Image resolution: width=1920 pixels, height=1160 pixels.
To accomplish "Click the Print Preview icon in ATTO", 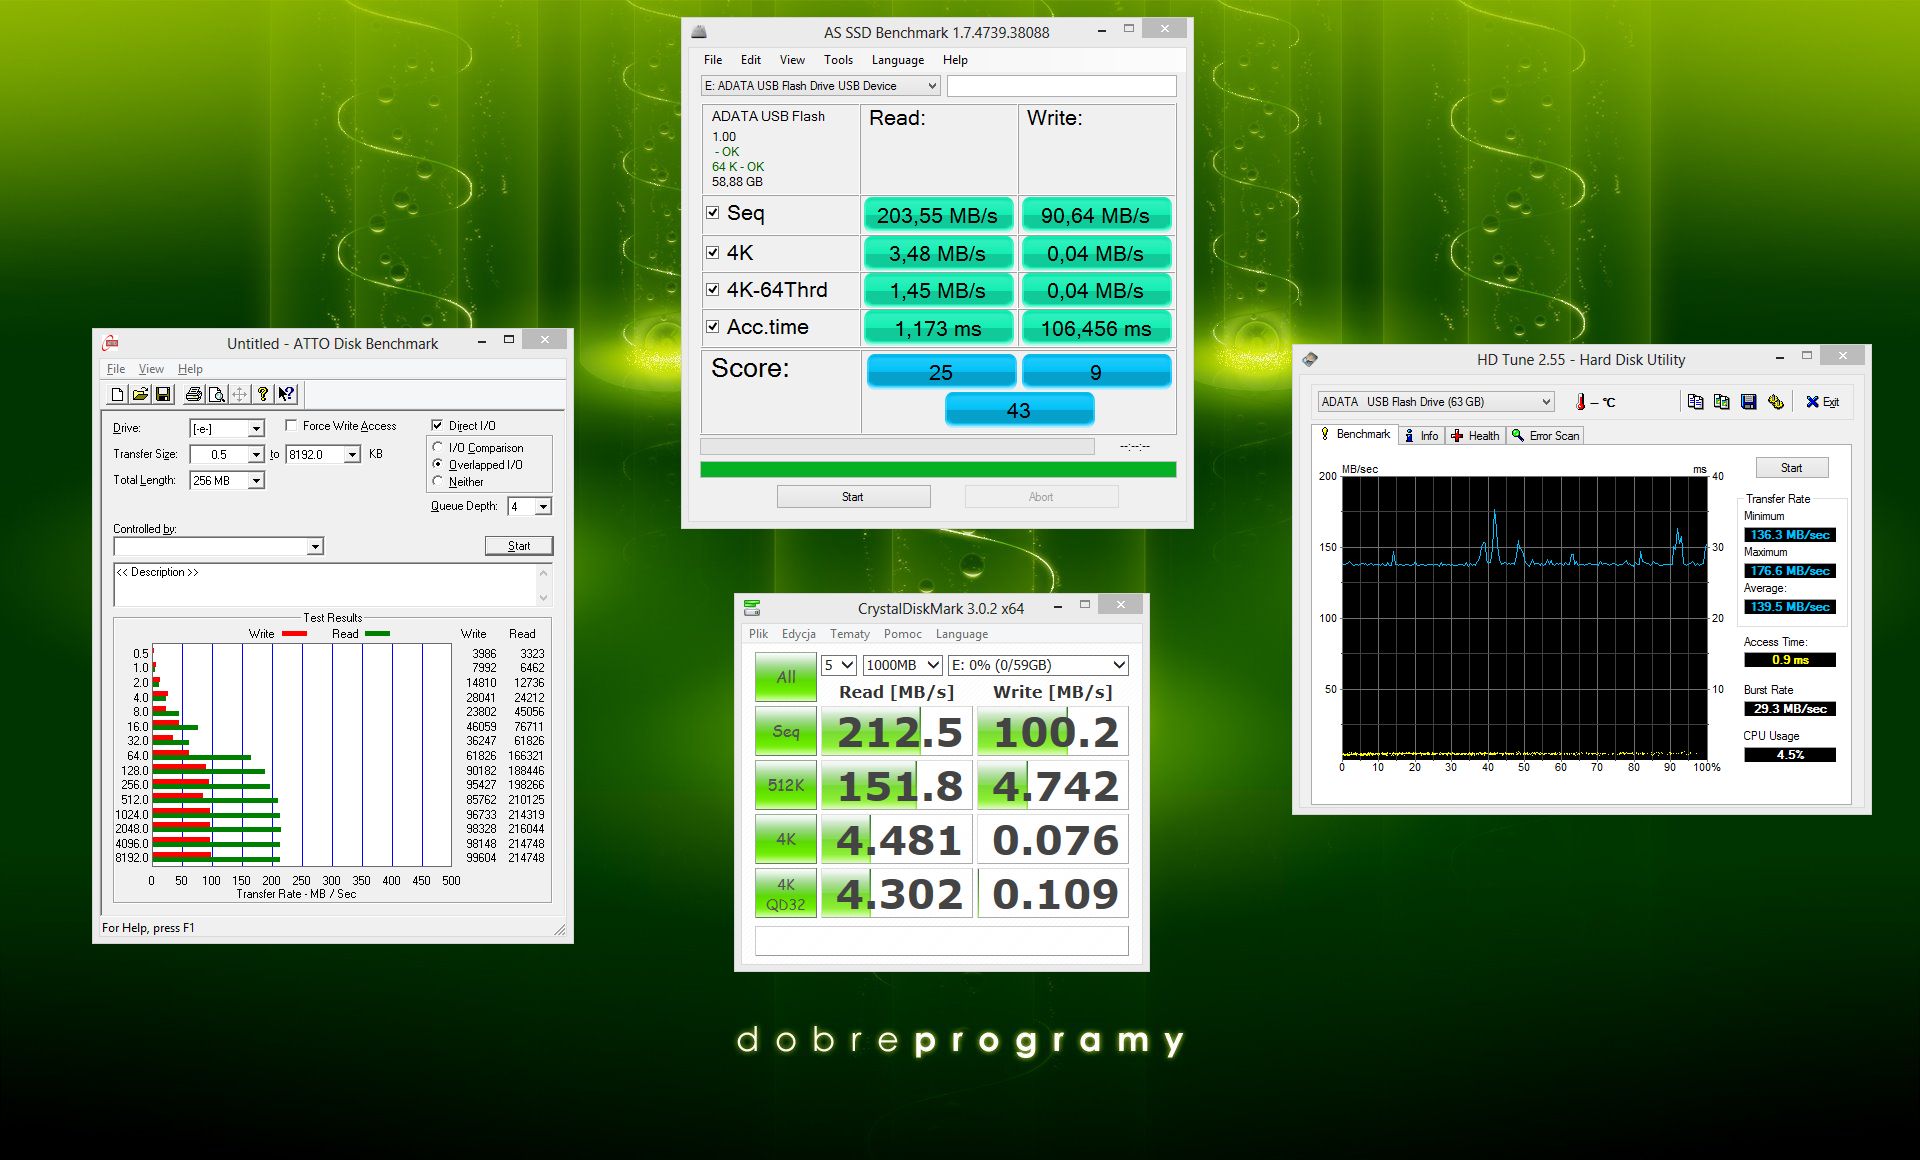I will click(216, 394).
